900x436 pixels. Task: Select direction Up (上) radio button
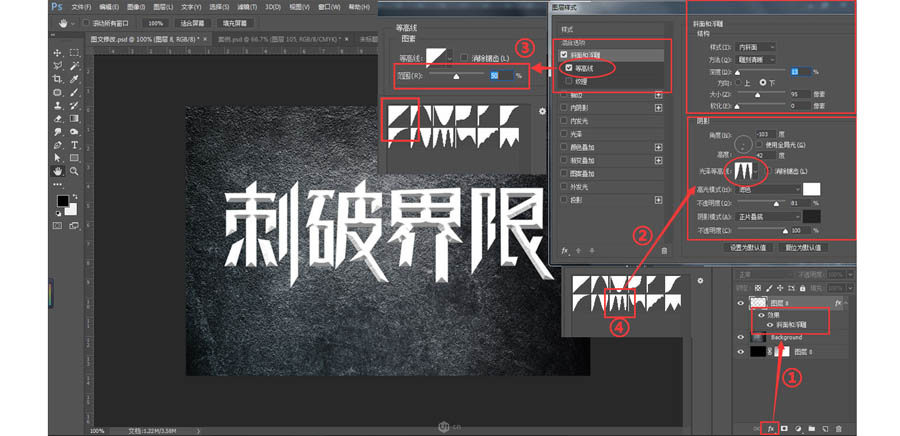point(739,83)
